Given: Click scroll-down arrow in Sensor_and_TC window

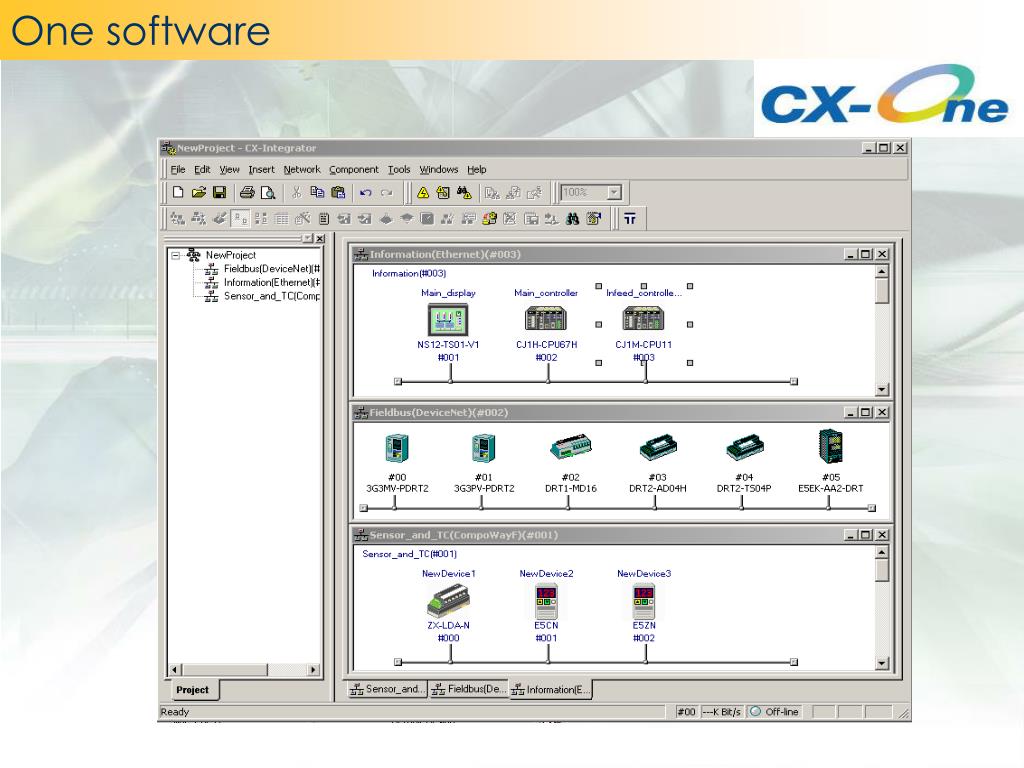Looking at the screenshot, I should [x=882, y=663].
